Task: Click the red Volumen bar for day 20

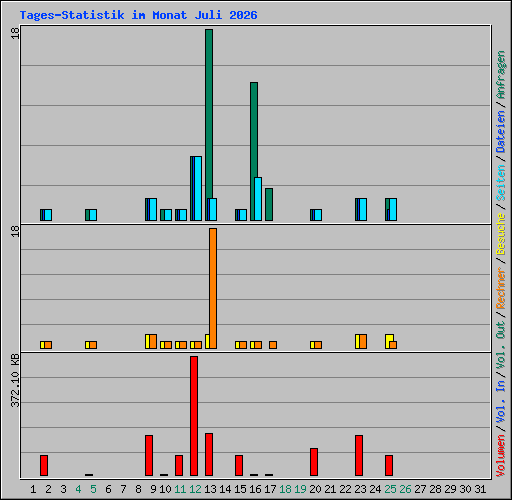Action: 314,462
